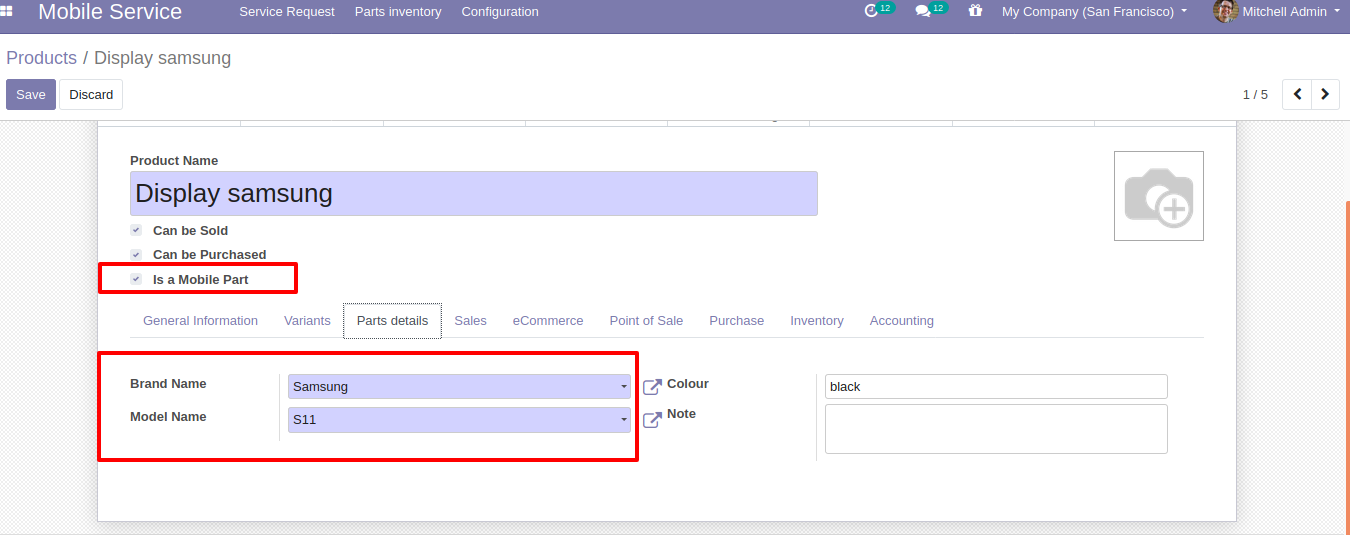Go to next product record
The image size is (1350, 535).
click(x=1325, y=94)
